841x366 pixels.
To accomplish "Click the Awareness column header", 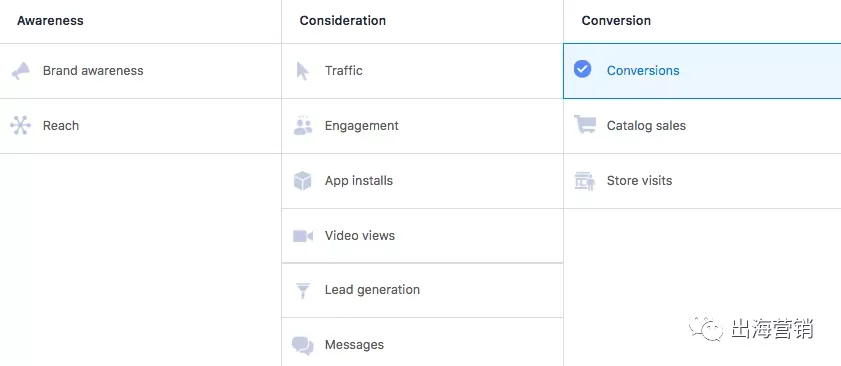I will 50,21.
